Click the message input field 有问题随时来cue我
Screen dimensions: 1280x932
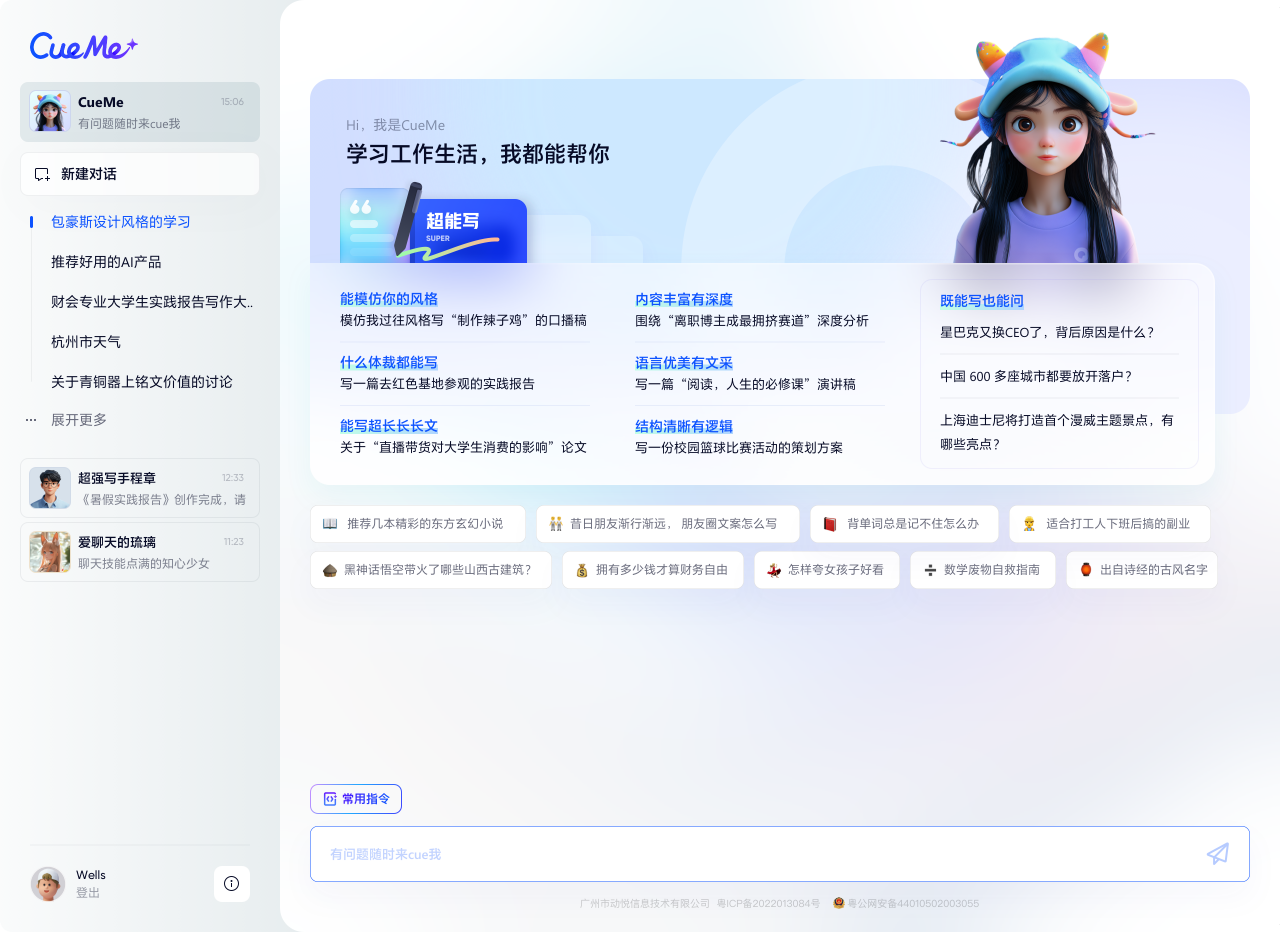[x=700, y=854]
